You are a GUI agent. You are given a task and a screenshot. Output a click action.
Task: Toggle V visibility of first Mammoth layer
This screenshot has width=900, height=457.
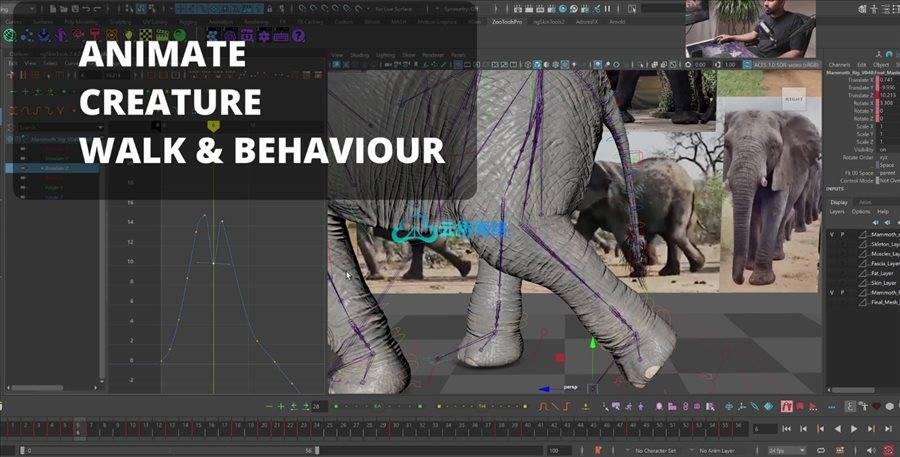832,235
